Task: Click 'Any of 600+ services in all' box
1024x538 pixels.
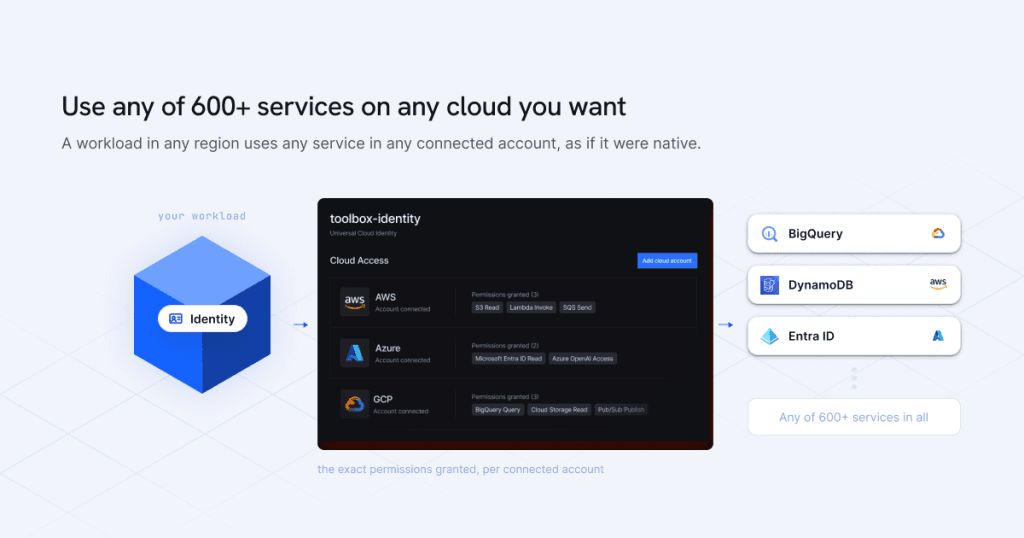Action: pyautogui.click(x=854, y=417)
